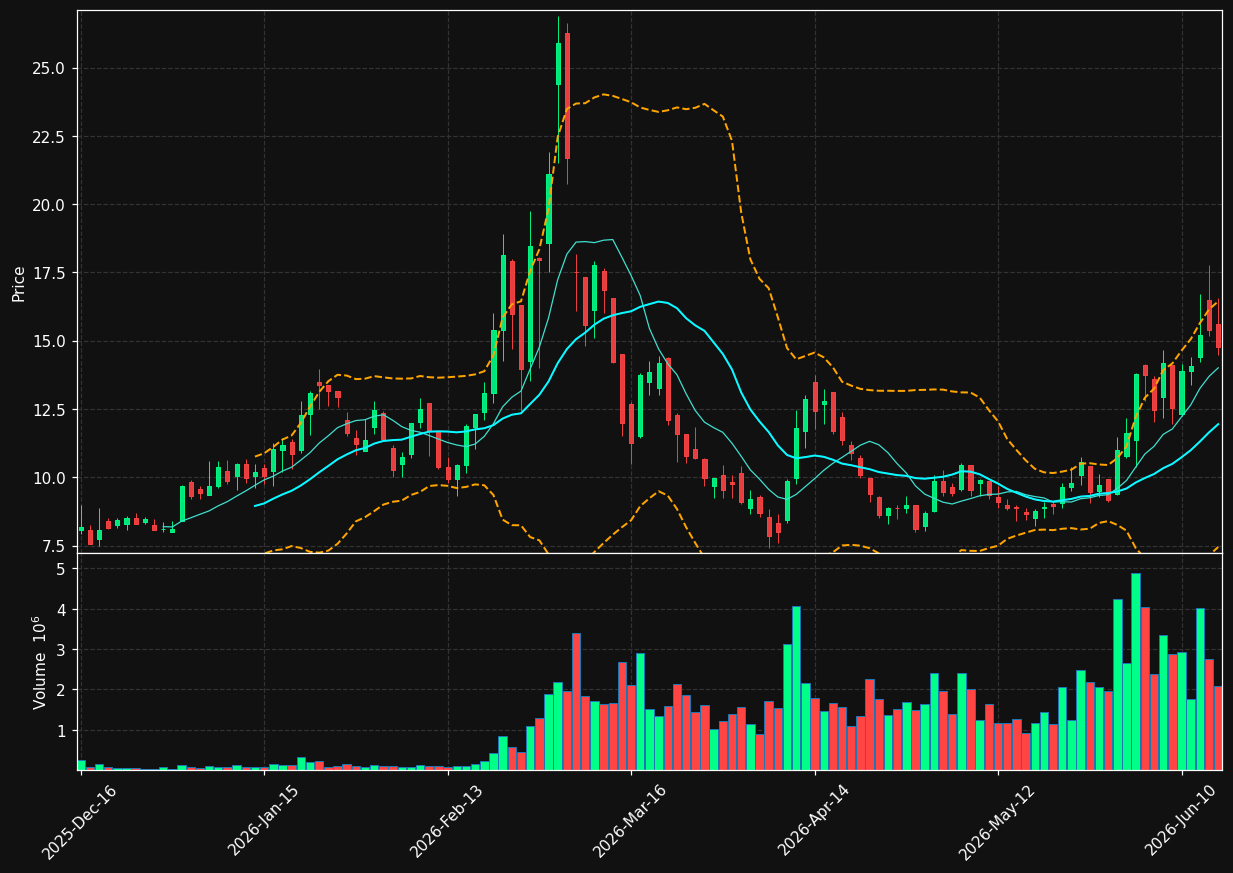Click the tallest green volume bar near 5
Viewport: 1233px width, 873px height.
1136,671
